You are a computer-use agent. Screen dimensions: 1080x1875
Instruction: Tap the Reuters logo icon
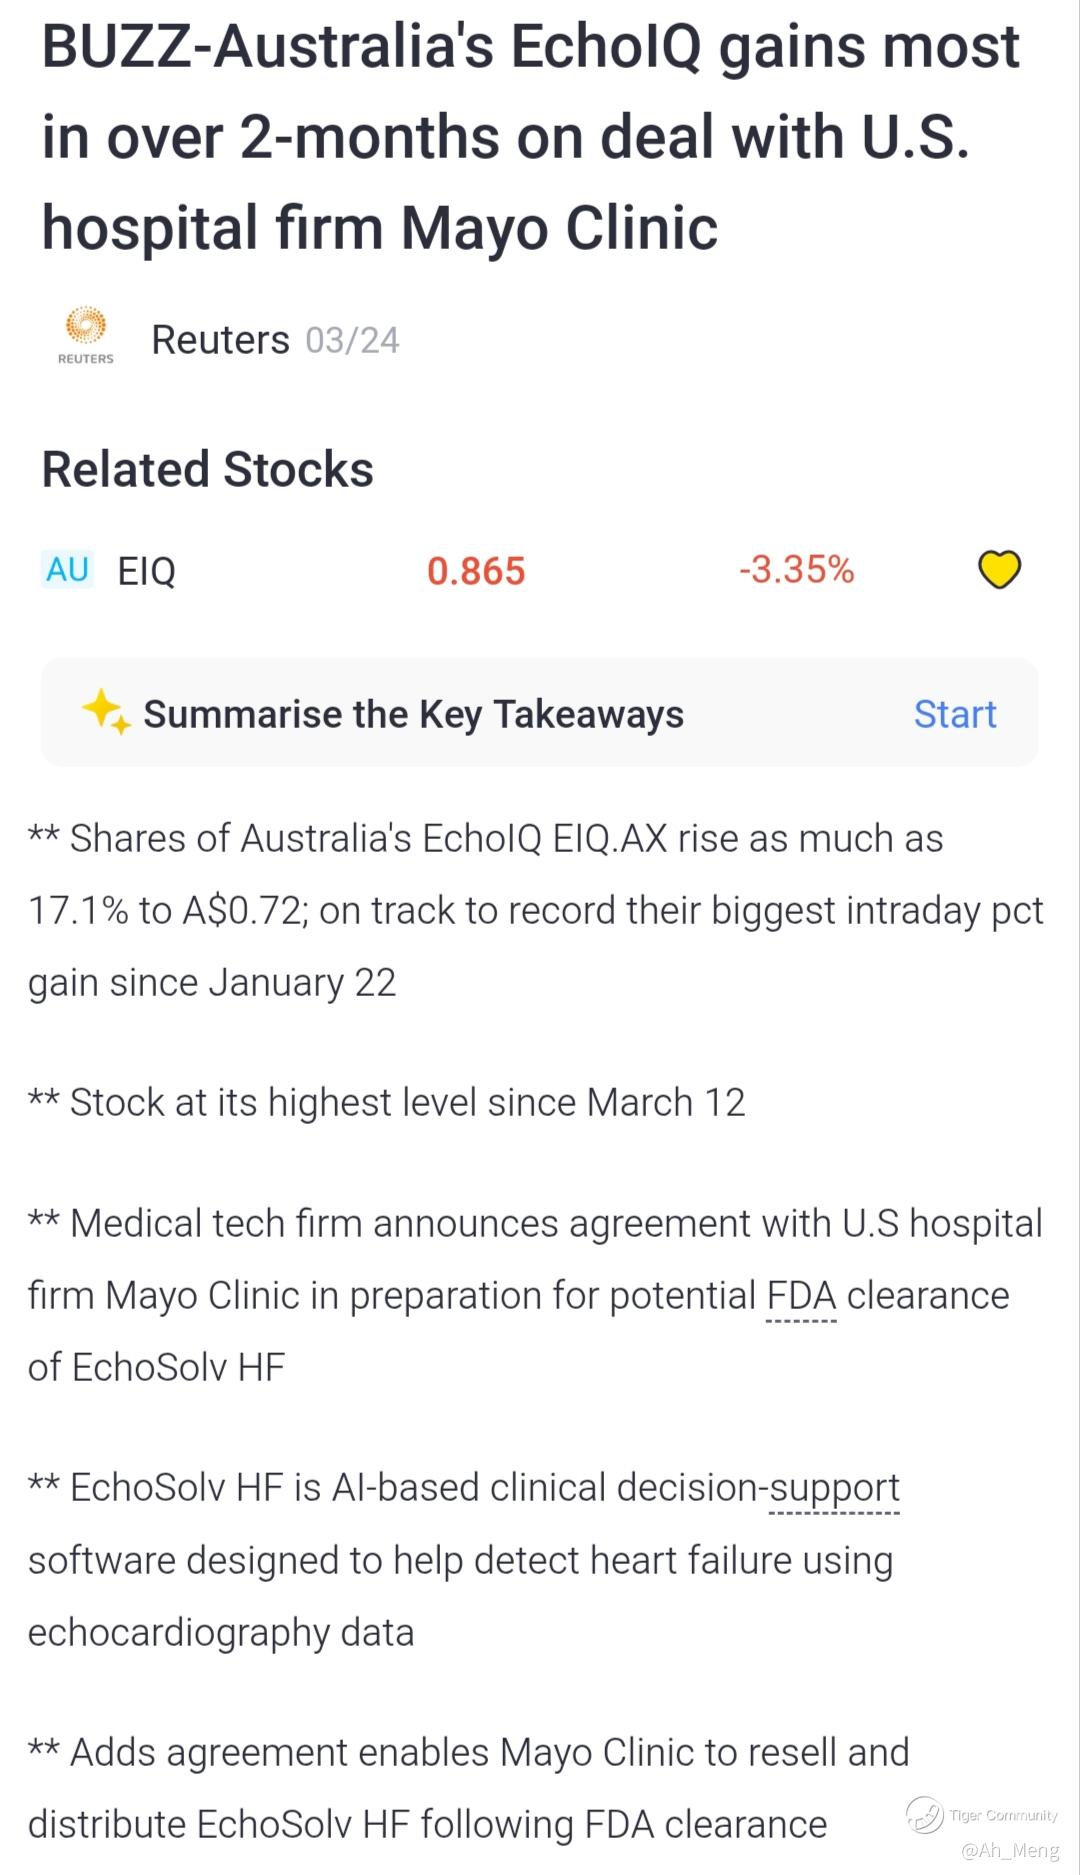click(x=86, y=336)
